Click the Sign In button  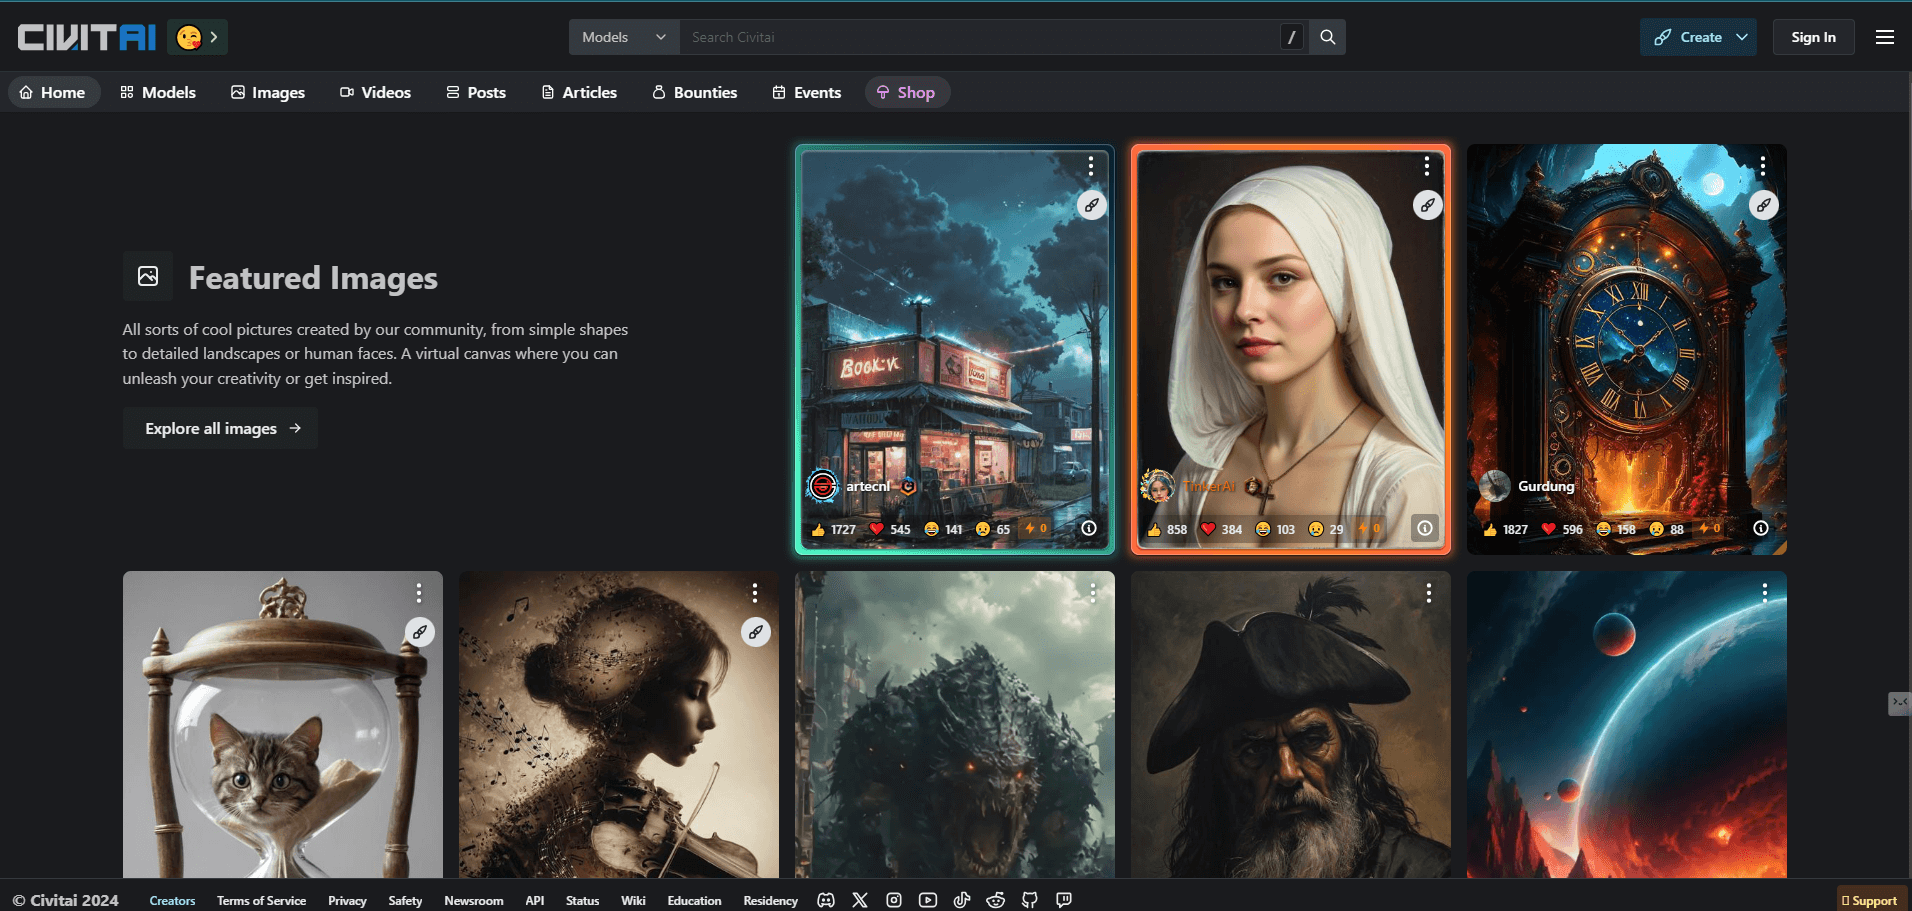click(x=1813, y=37)
